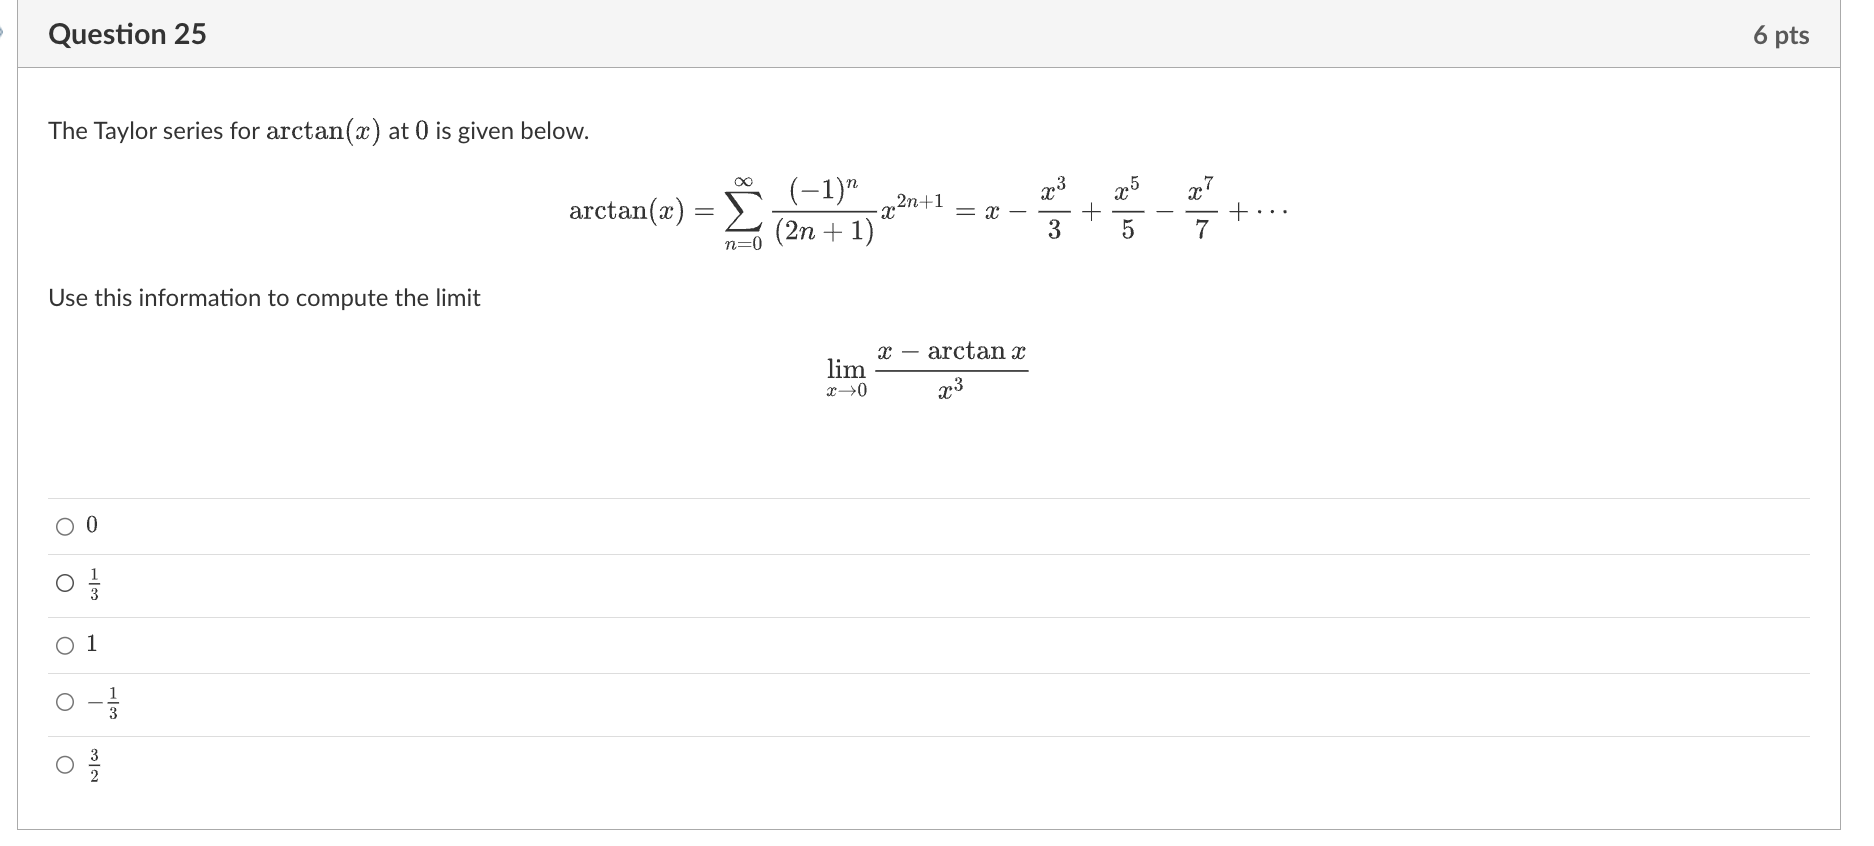Click the sentence beginning The Taylor series
Image resolution: width=1874 pixels, height=846 pixels.
click(318, 130)
